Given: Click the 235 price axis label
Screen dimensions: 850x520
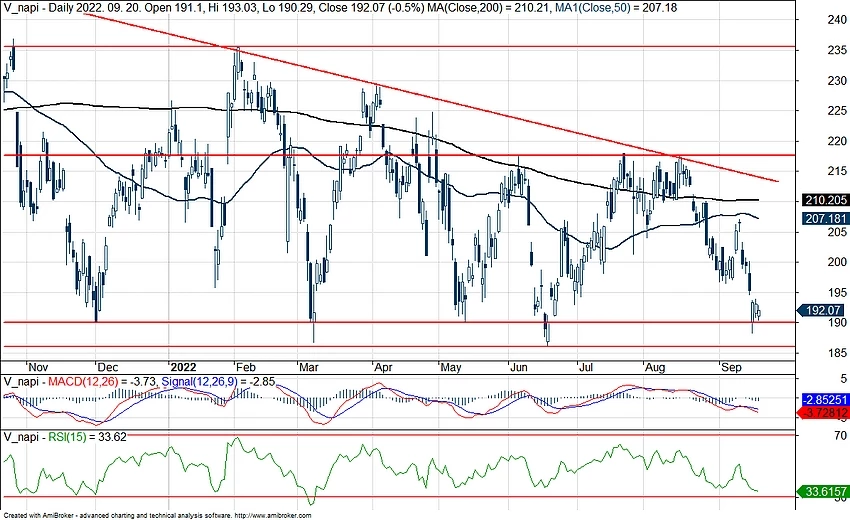Looking at the screenshot, I should [837, 50].
